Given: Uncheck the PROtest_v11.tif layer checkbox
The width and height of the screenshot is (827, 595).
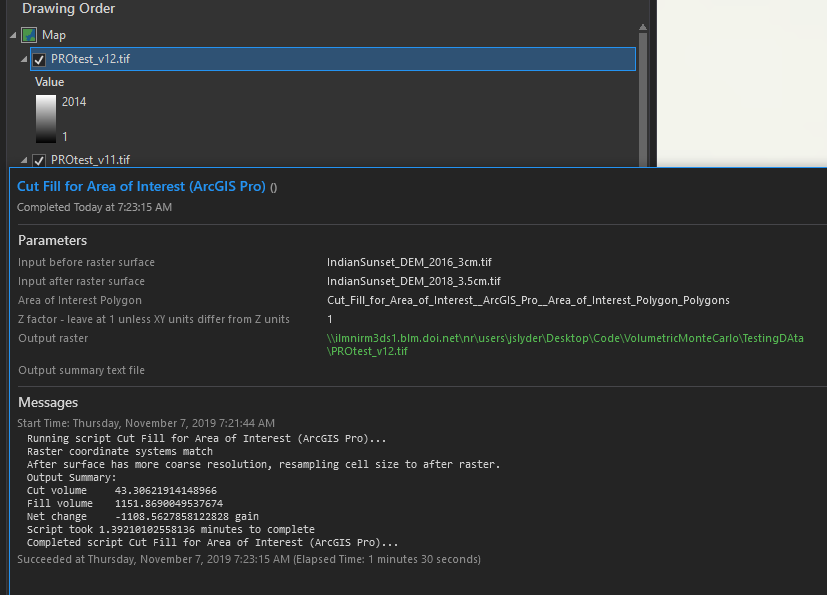Looking at the screenshot, I should point(39,160).
